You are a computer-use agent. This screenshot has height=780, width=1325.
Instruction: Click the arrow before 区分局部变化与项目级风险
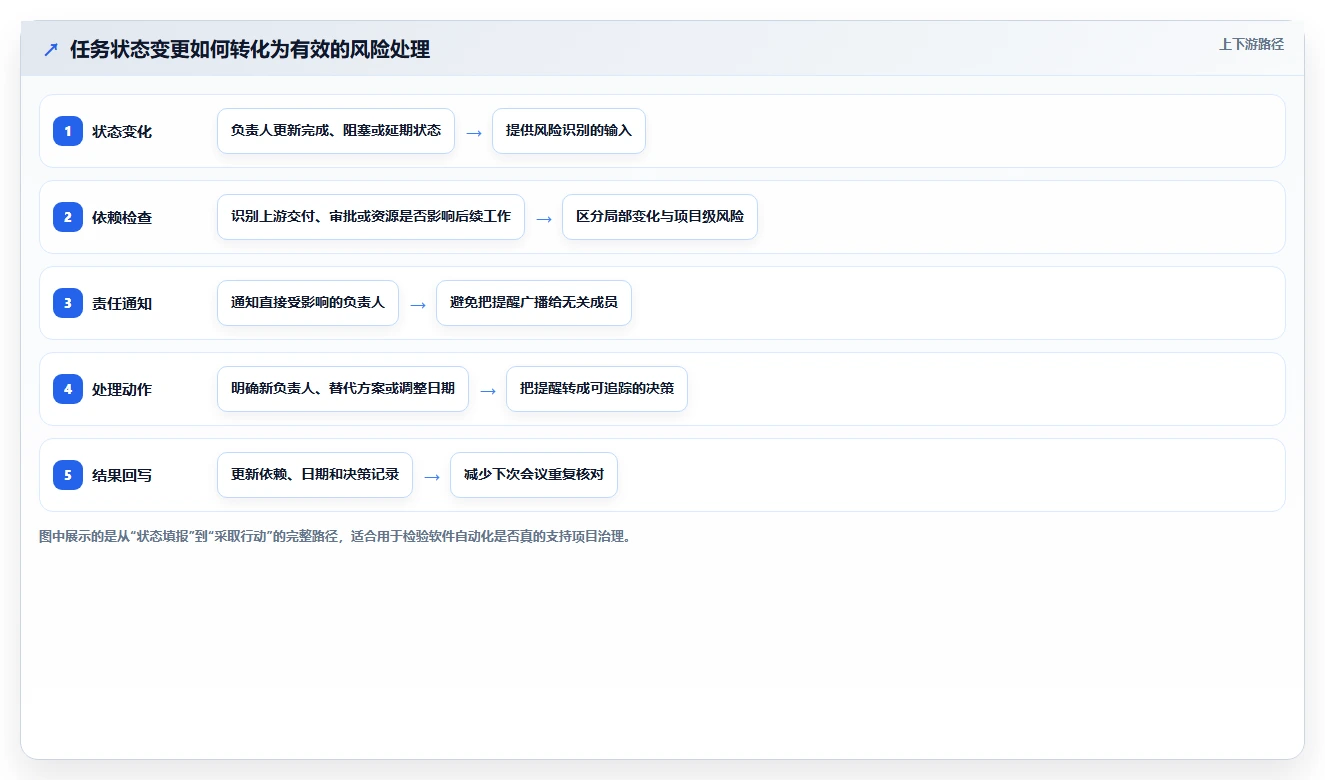click(x=544, y=219)
